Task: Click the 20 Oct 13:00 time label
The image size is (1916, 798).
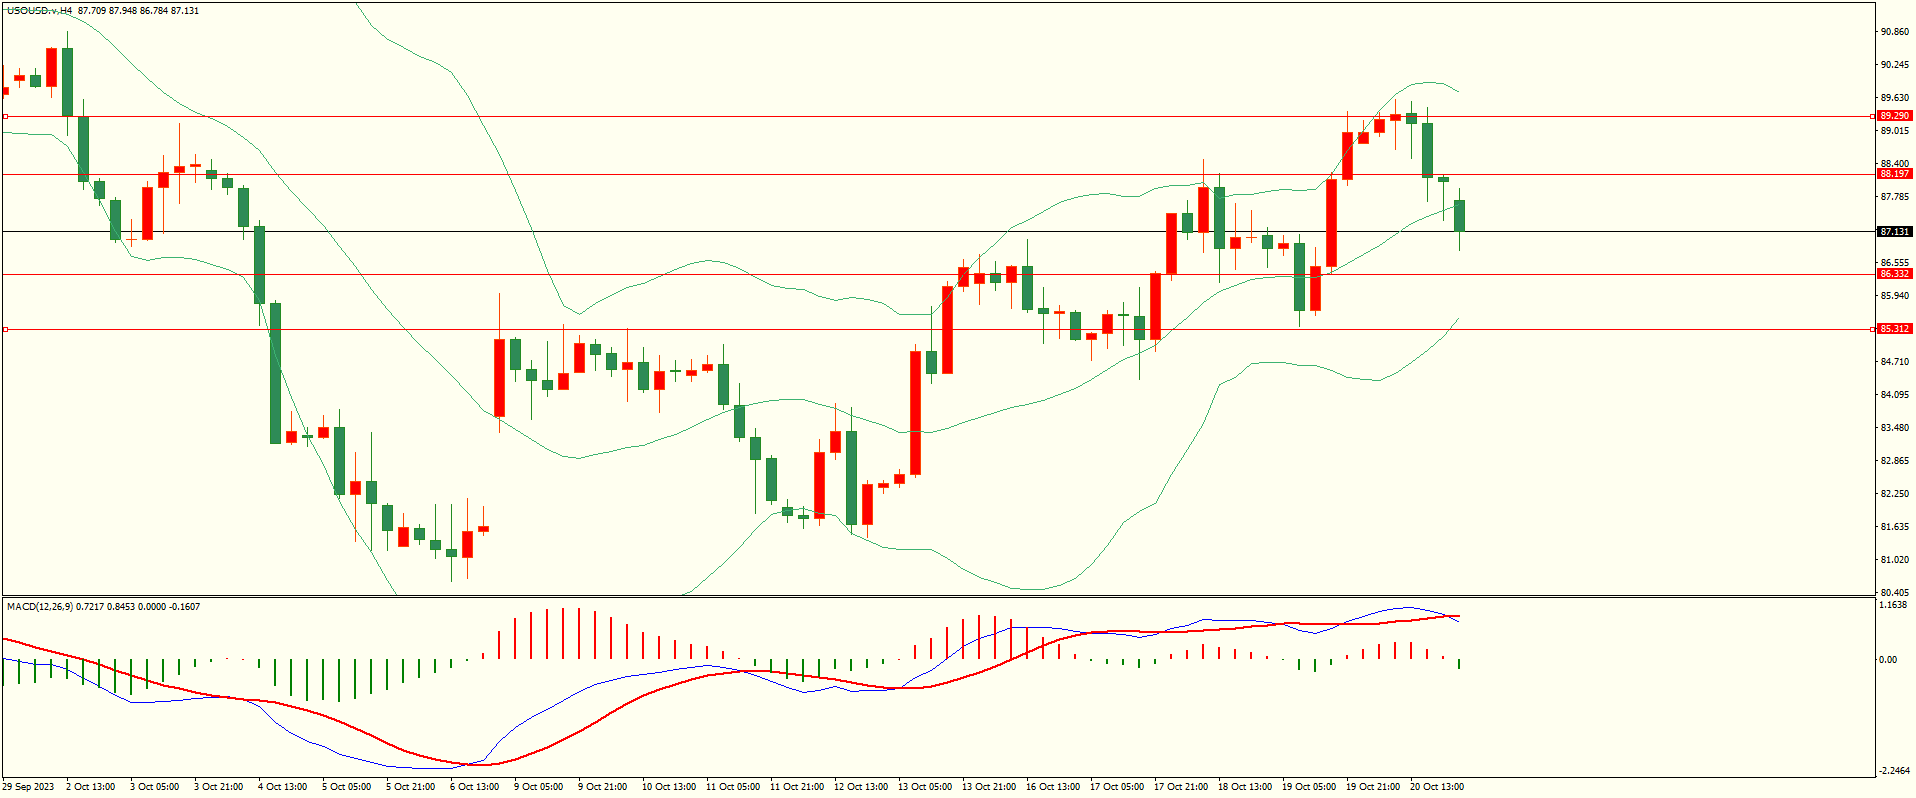Action: (x=1436, y=787)
